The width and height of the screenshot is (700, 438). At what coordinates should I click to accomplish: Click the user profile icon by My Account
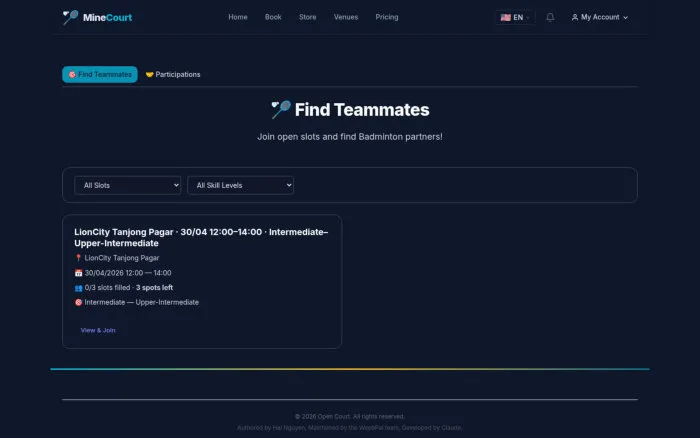click(x=575, y=17)
